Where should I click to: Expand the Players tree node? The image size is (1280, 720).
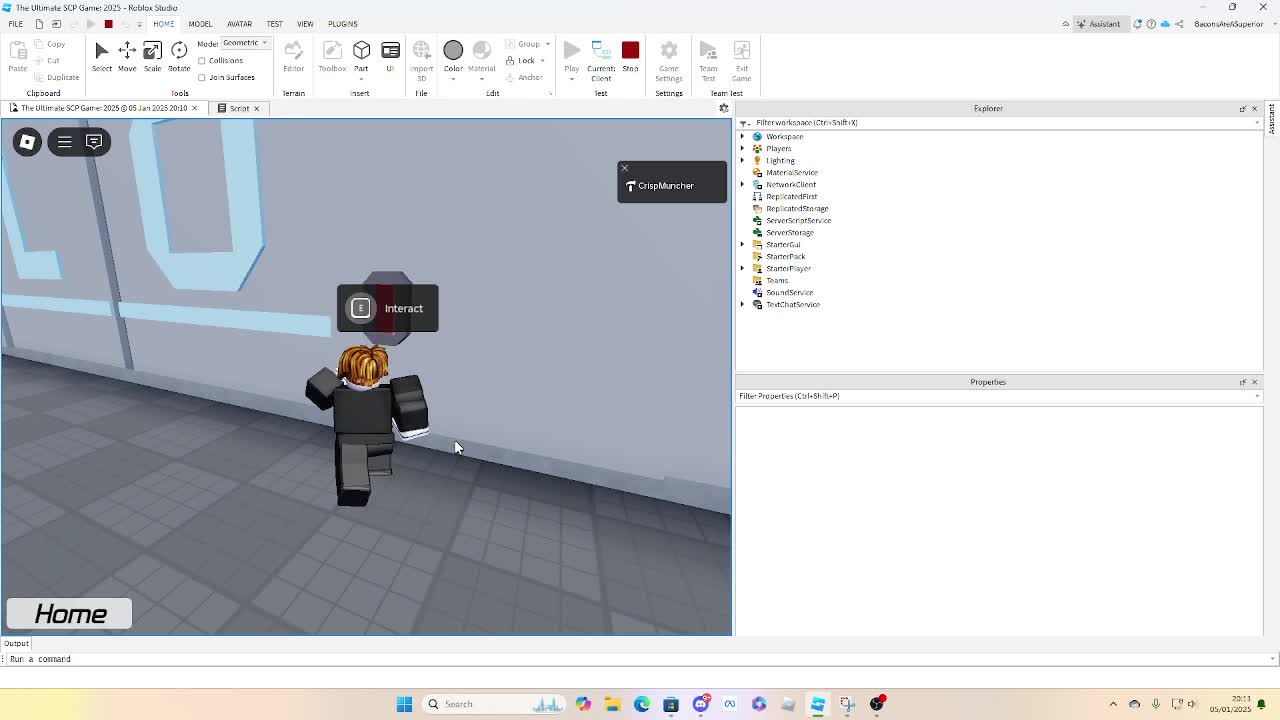[742, 149]
